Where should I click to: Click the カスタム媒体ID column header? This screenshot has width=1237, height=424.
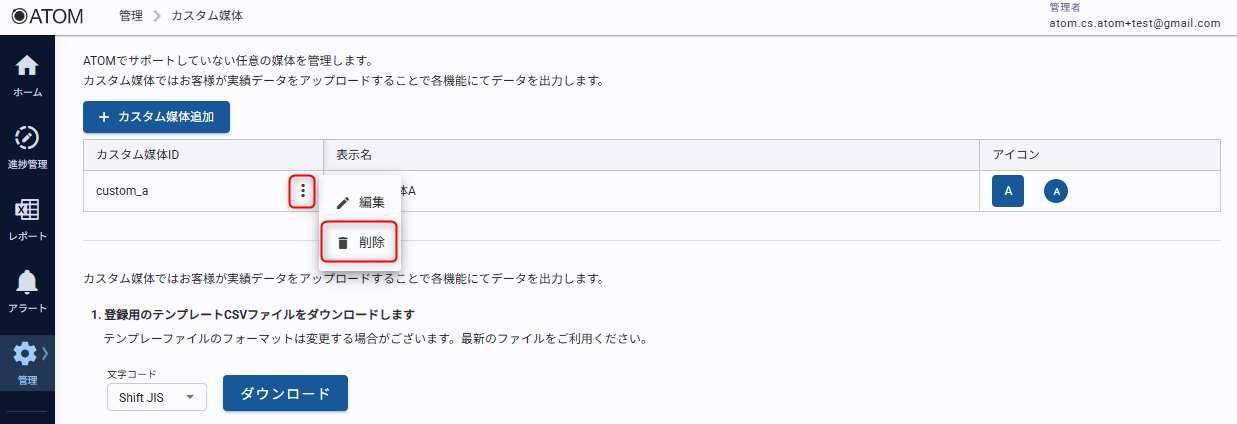pyautogui.click(x=138, y=155)
